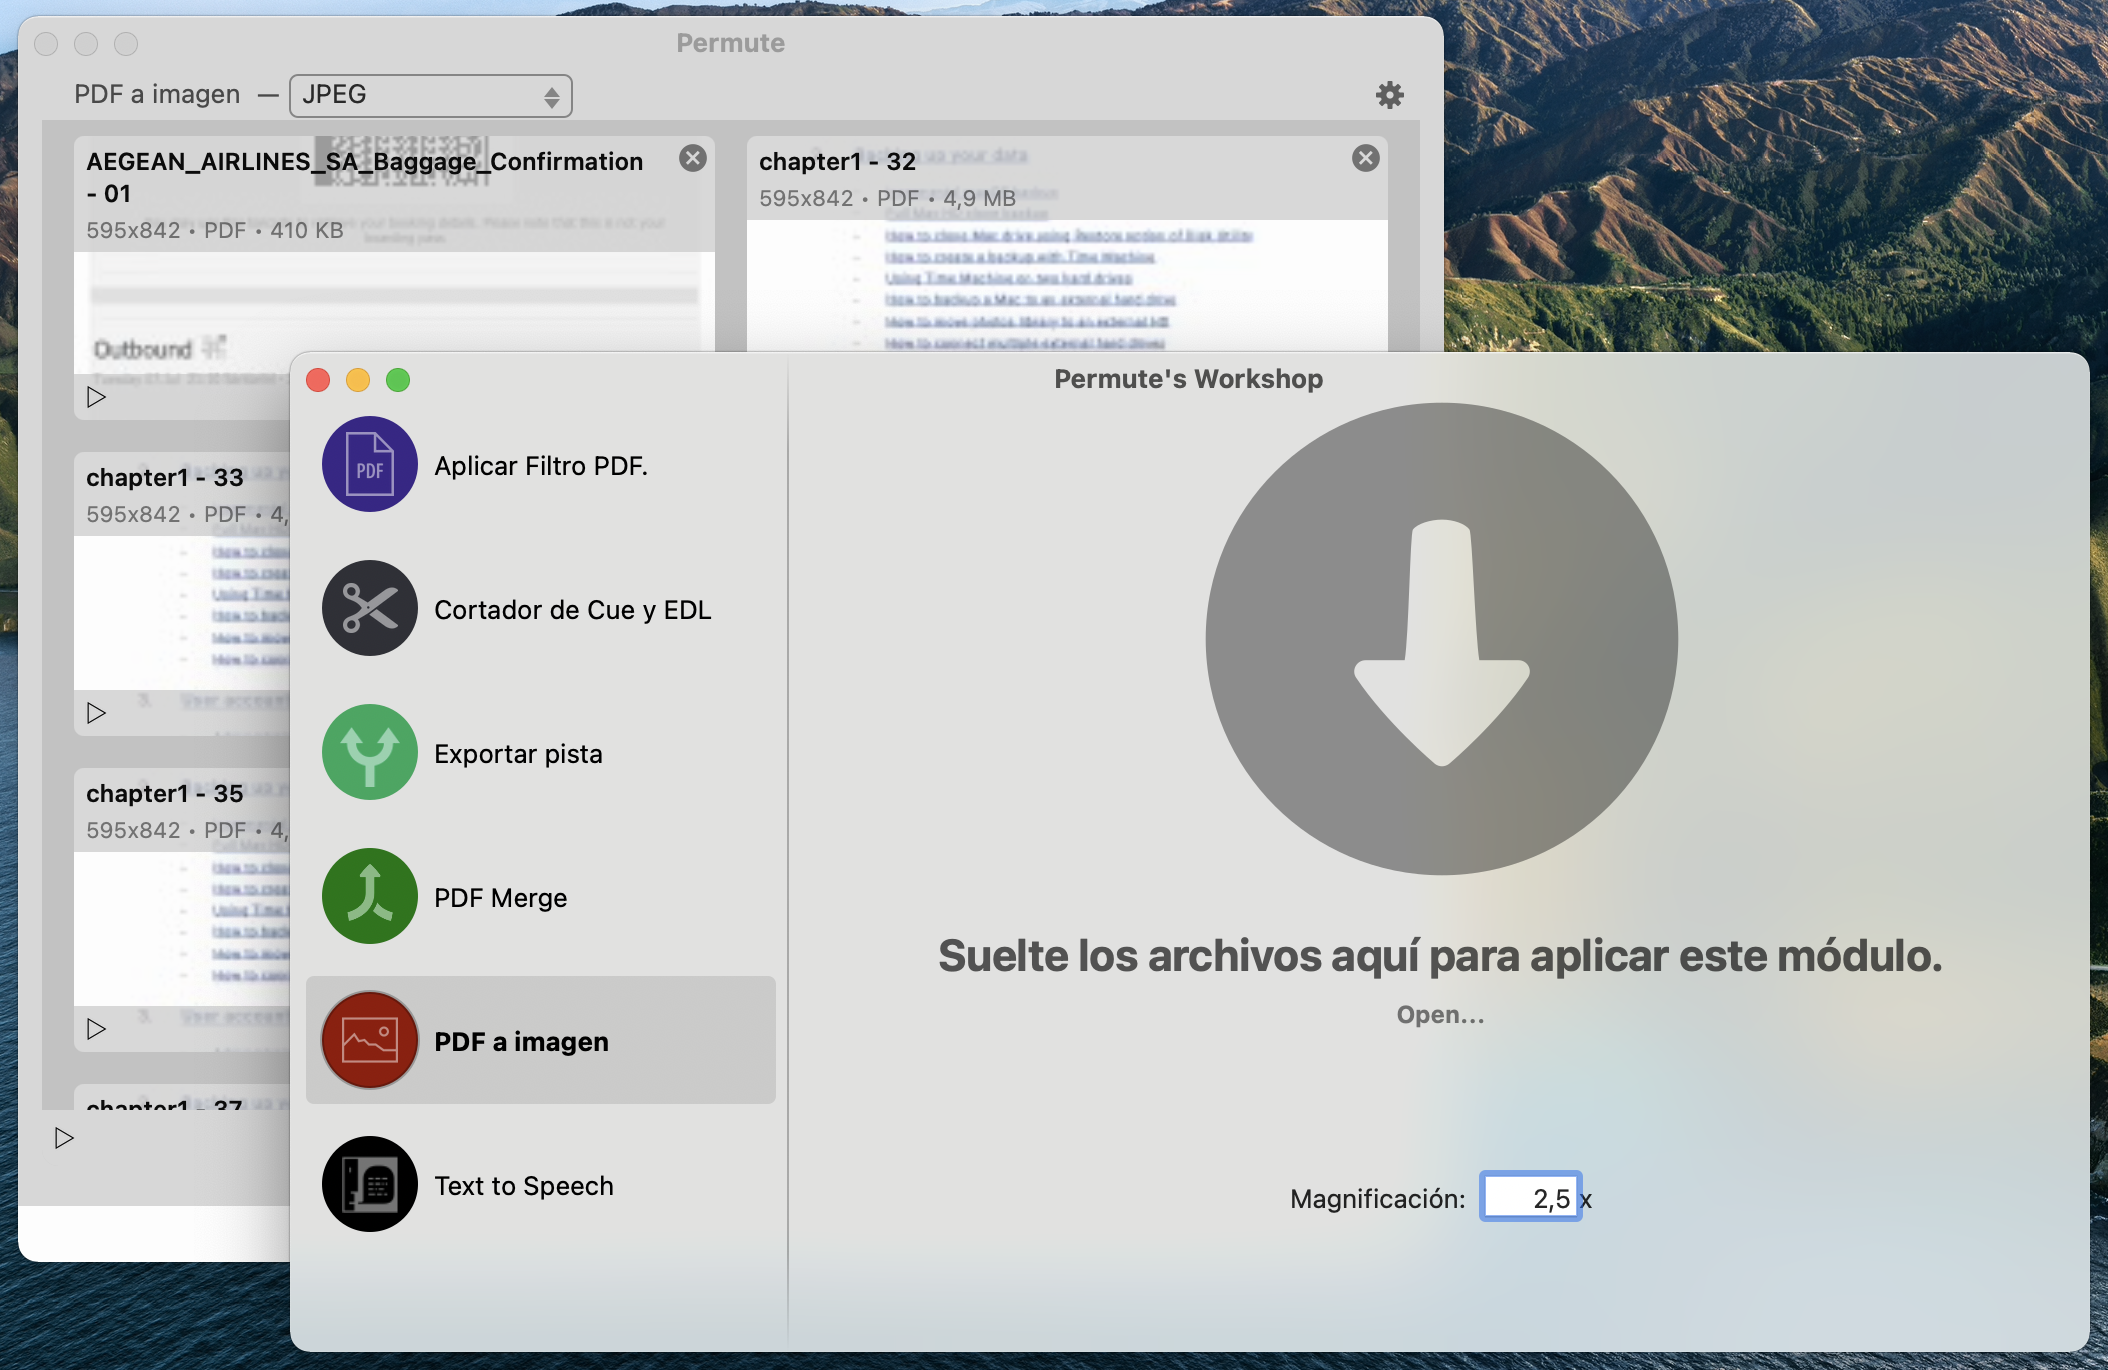2108x1370 pixels.
Task: Click the 'Suelte los archivos aquí' heading
Action: point(1439,956)
